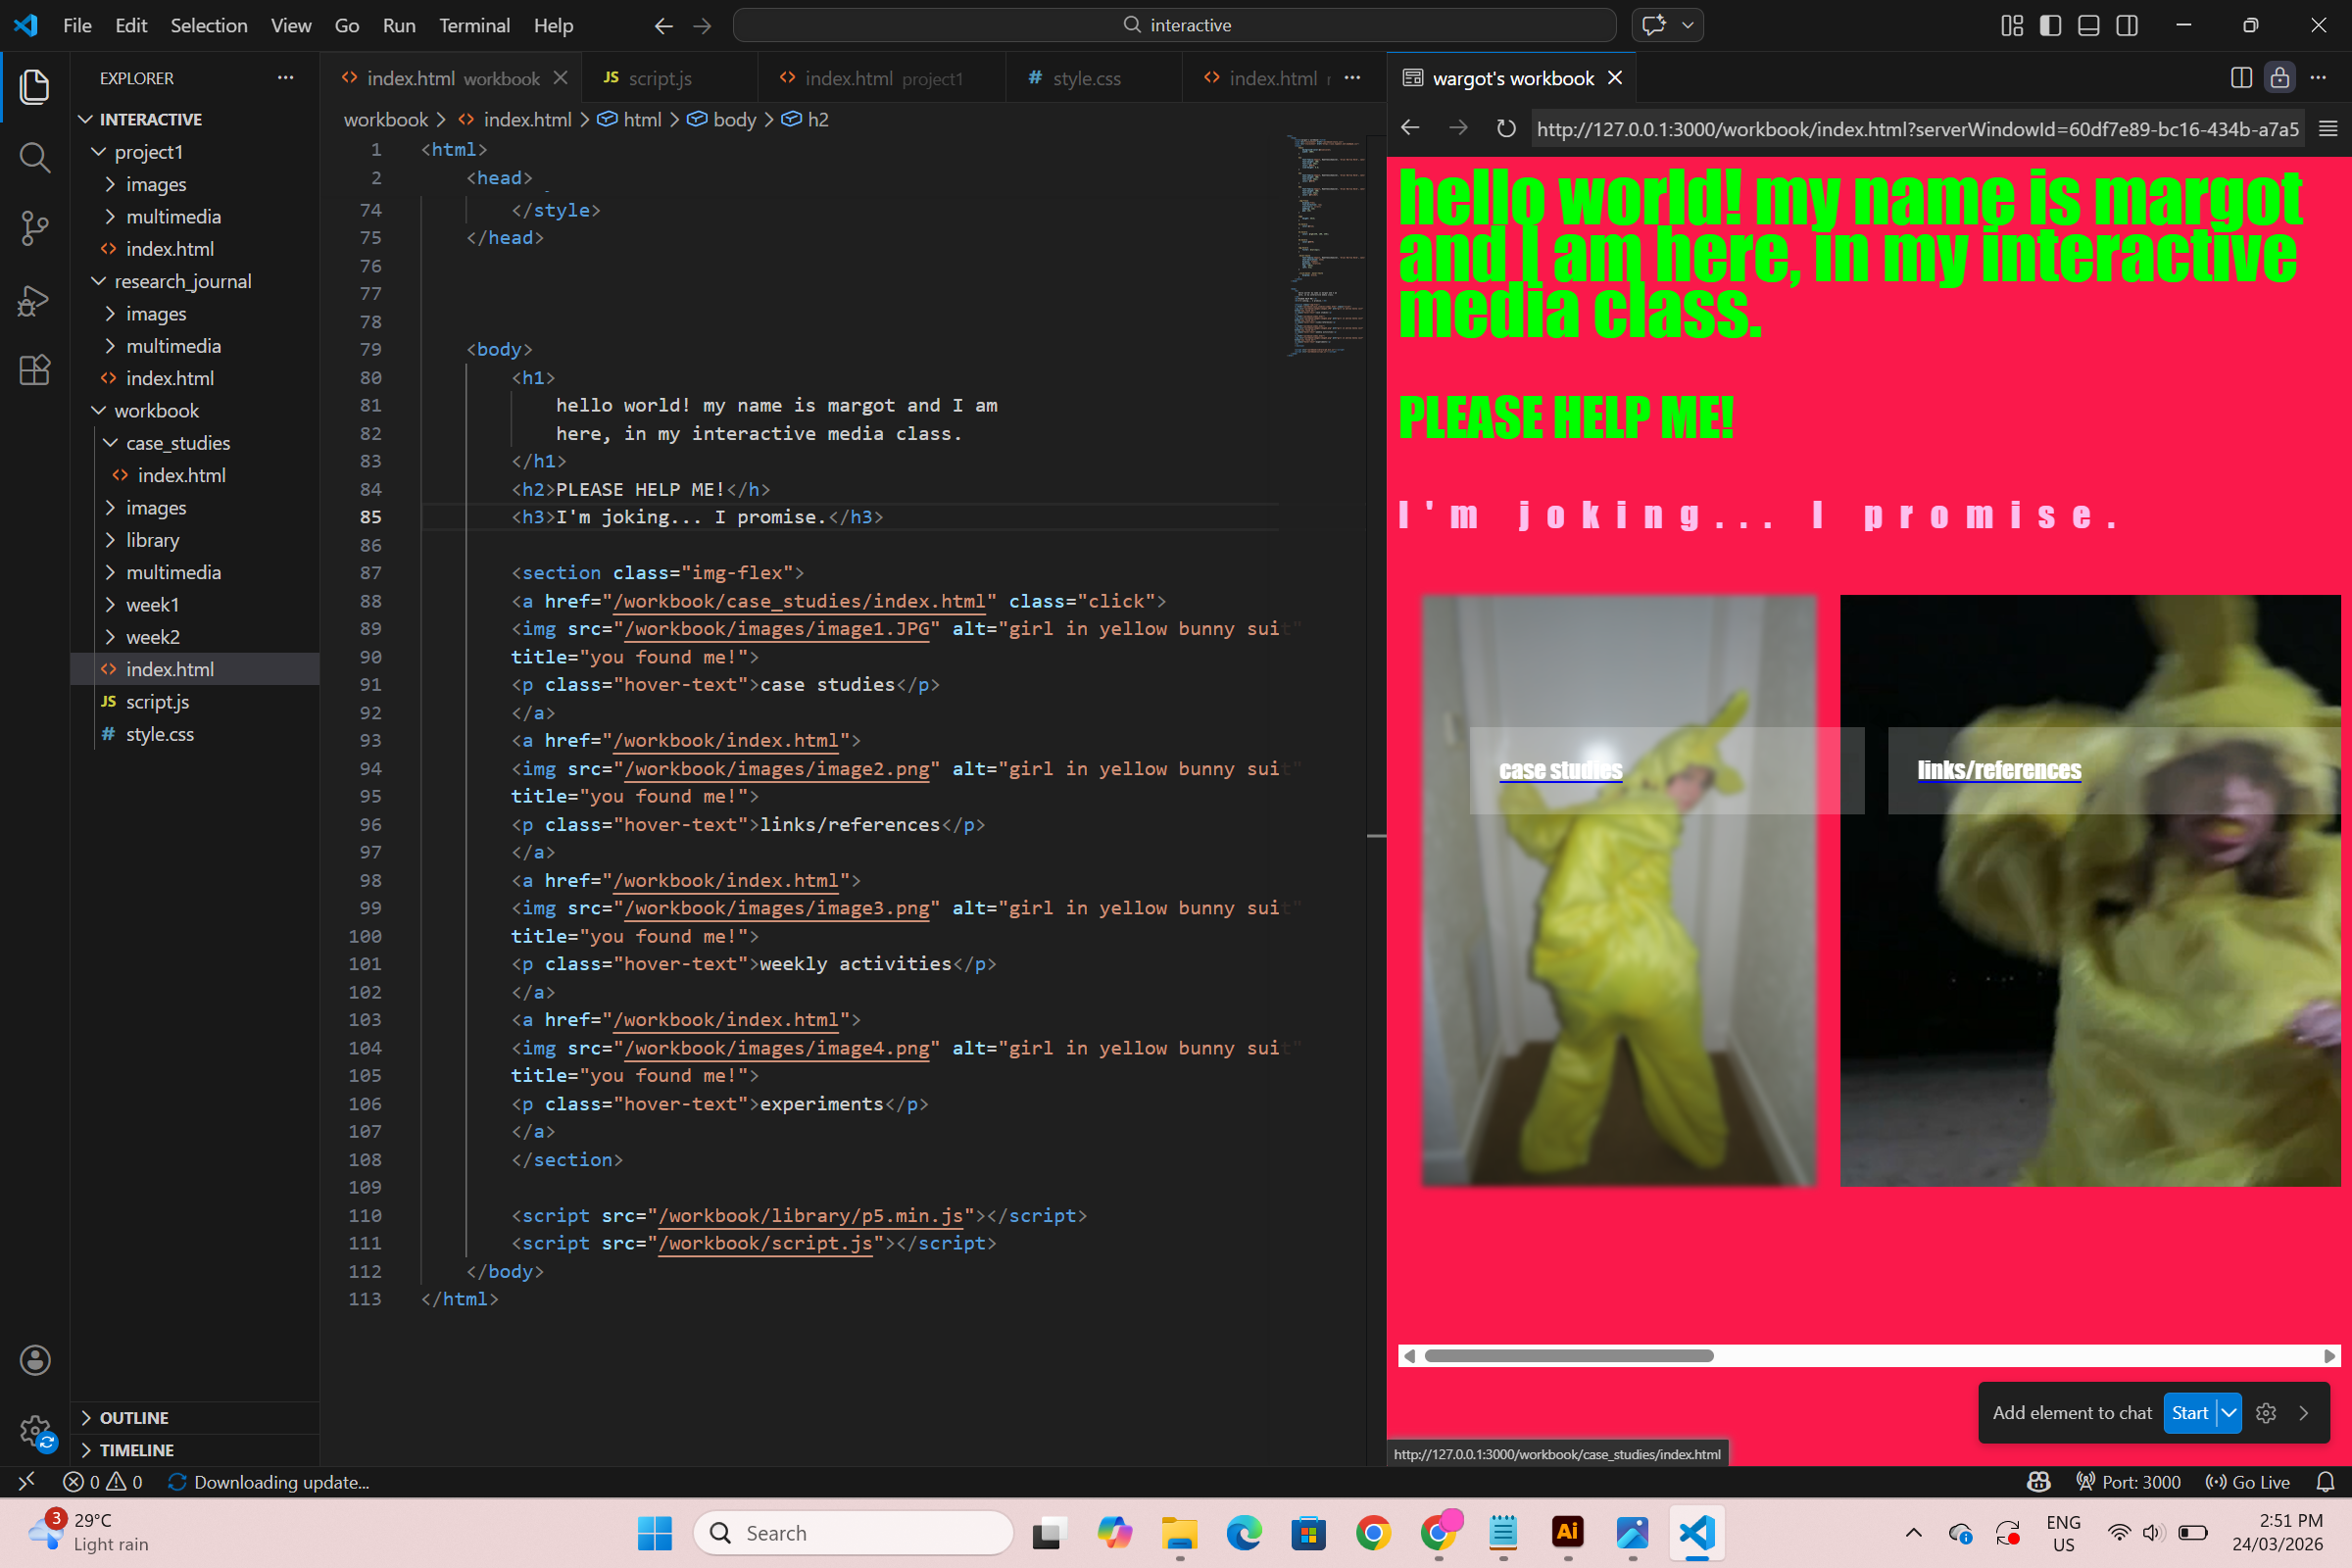Image resolution: width=2352 pixels, height=1568 pixels.
Task: Reload the browser preview page
Action: point(1506,129)
